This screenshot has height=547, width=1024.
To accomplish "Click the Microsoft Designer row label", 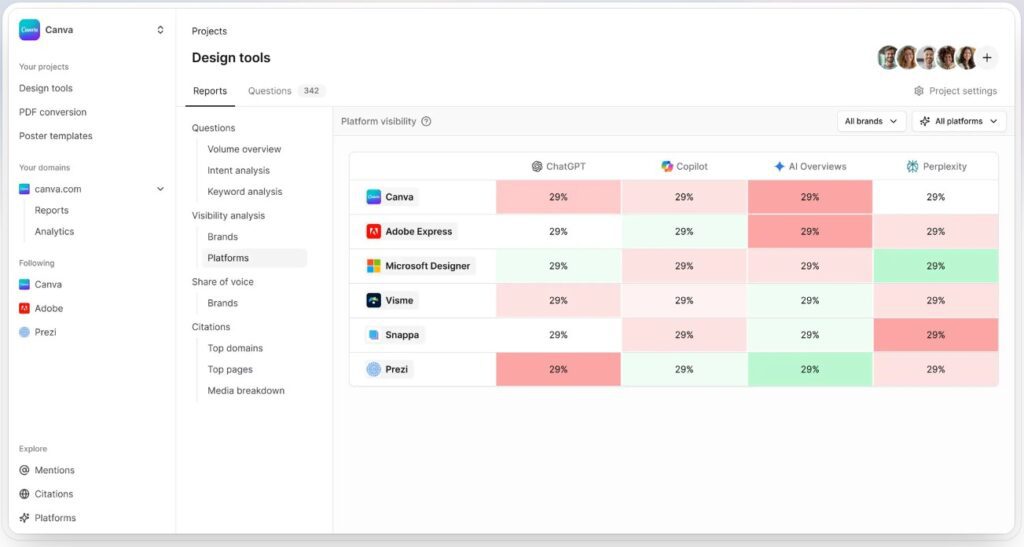I will pos(428,266).
